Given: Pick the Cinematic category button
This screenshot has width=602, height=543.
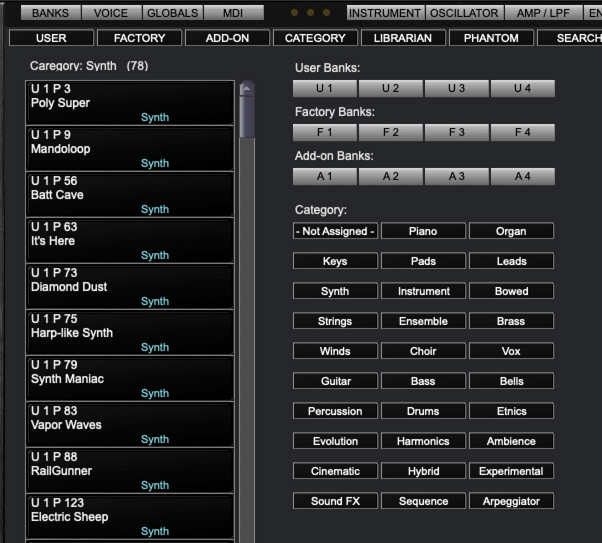Looking at the screenshot, I should (x=335, y=471).
